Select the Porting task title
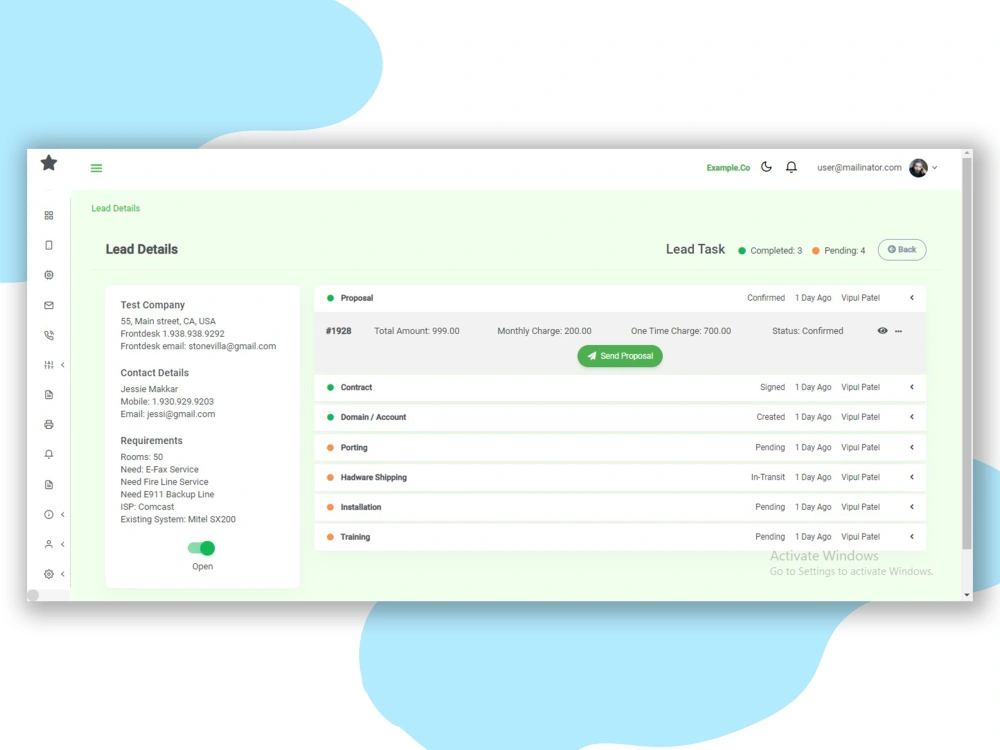 pos(354,448)
